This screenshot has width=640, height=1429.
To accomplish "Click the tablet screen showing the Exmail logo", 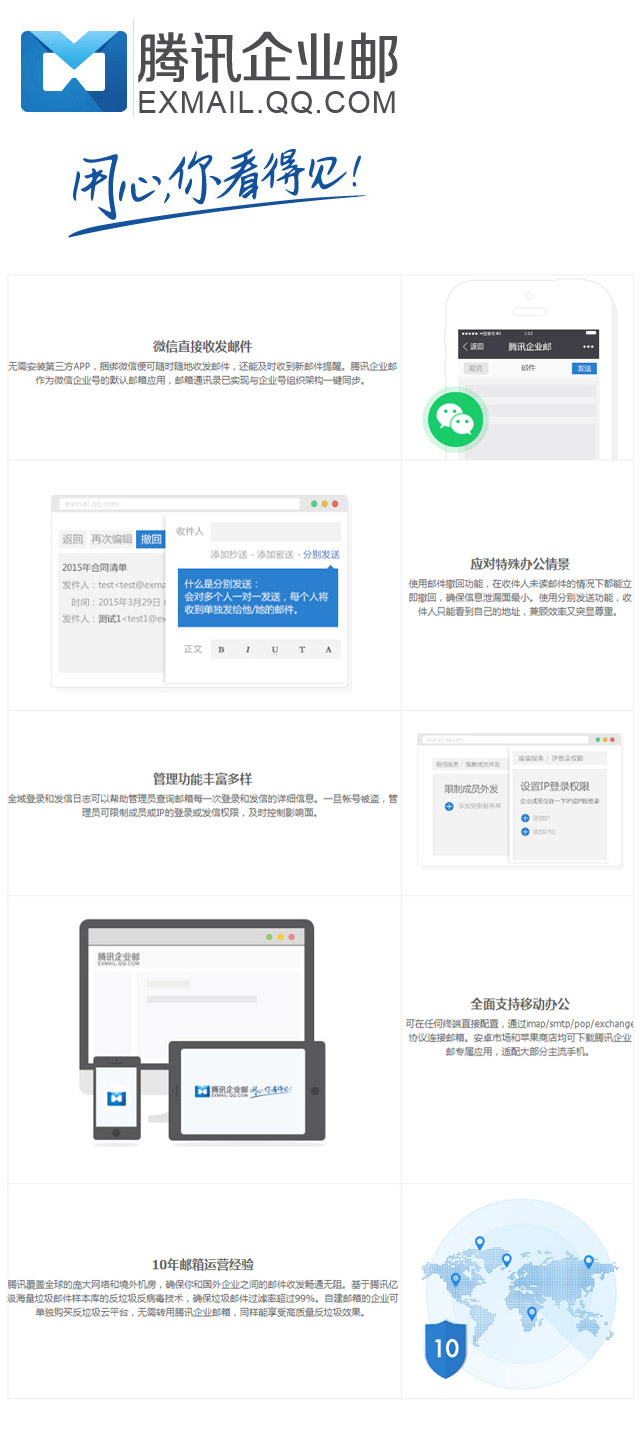I will [244, 1090].
